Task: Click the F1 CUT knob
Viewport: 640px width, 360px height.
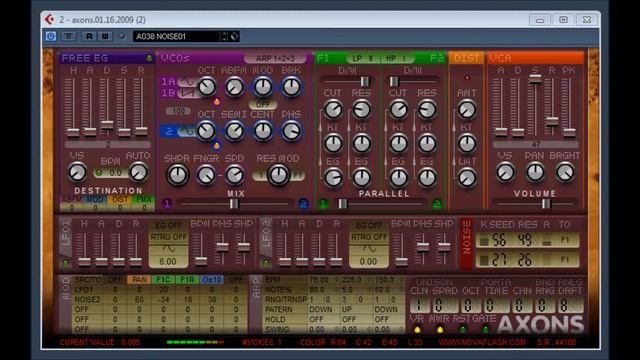Action: [x=333, y=109]
